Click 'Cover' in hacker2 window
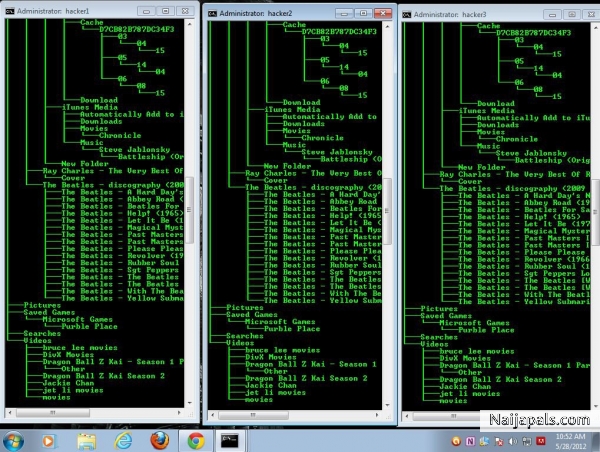This screenshot has width=600, height=452. pos(276,180)
